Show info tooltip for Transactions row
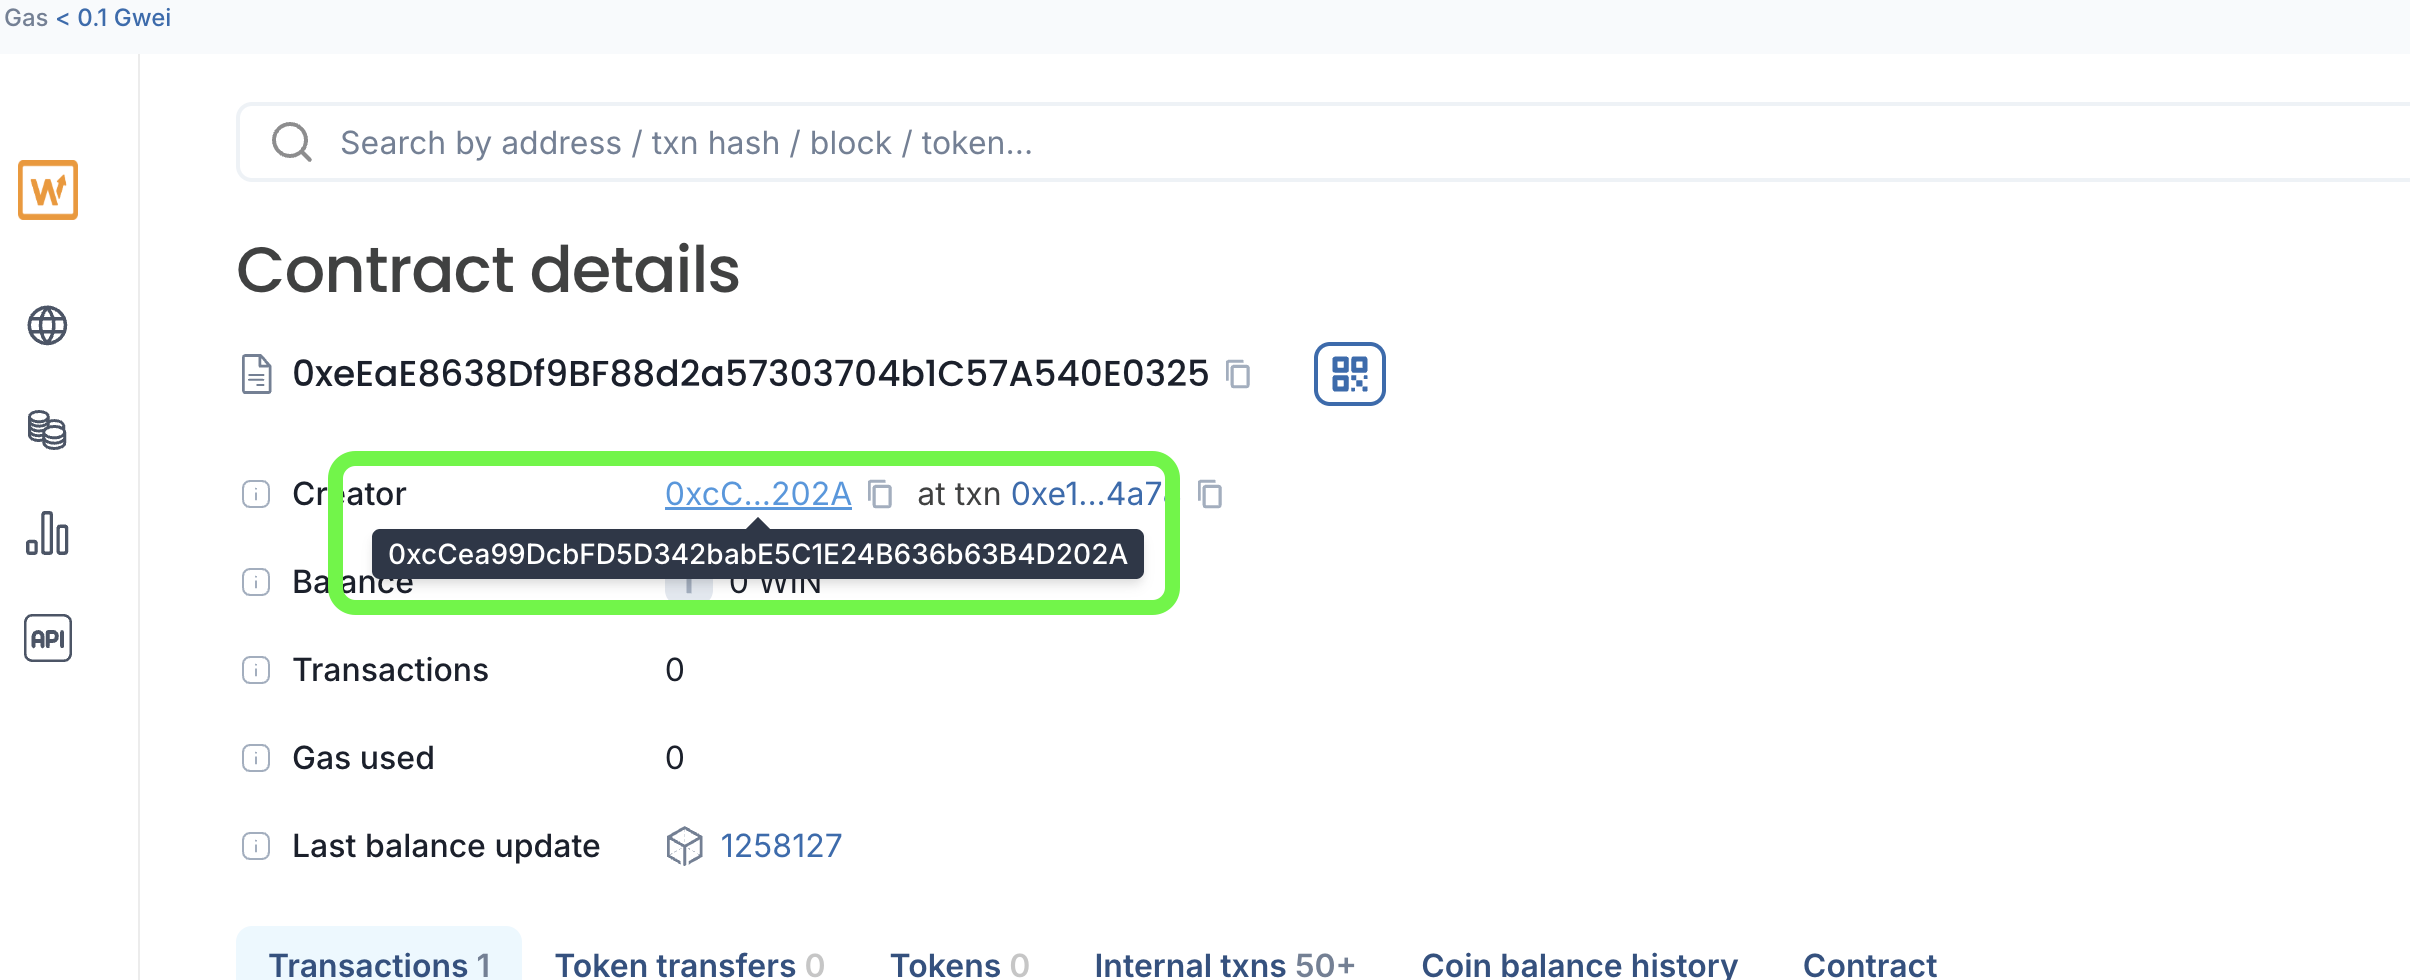The image size is (2410, 980). tap(256, 670)
